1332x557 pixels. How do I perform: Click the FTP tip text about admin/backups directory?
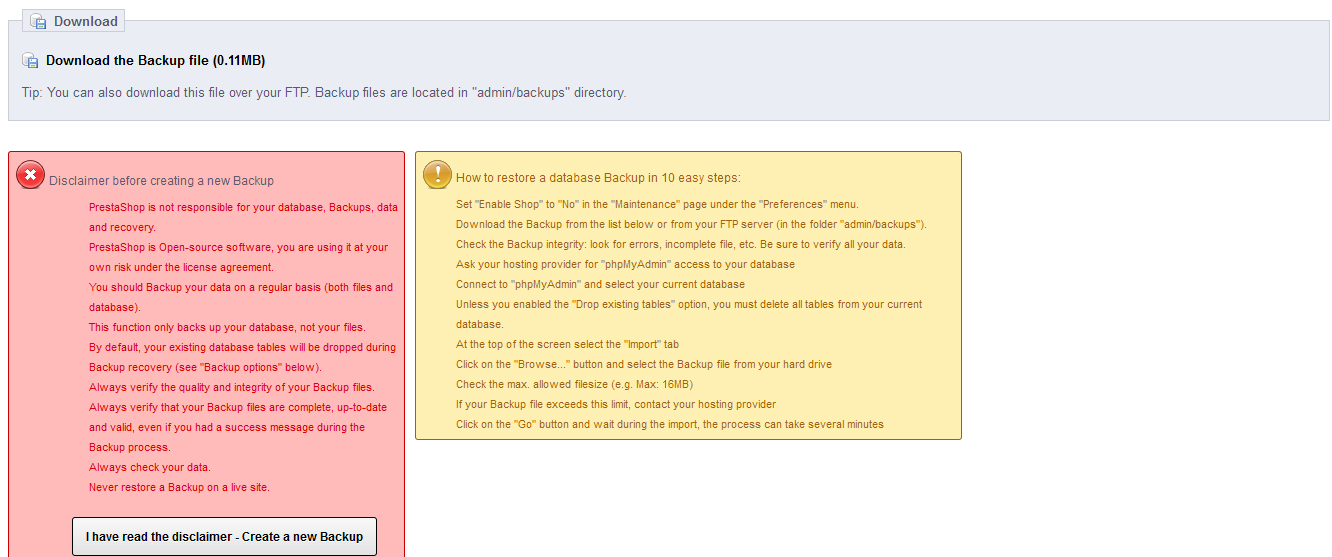click(323, 93)
